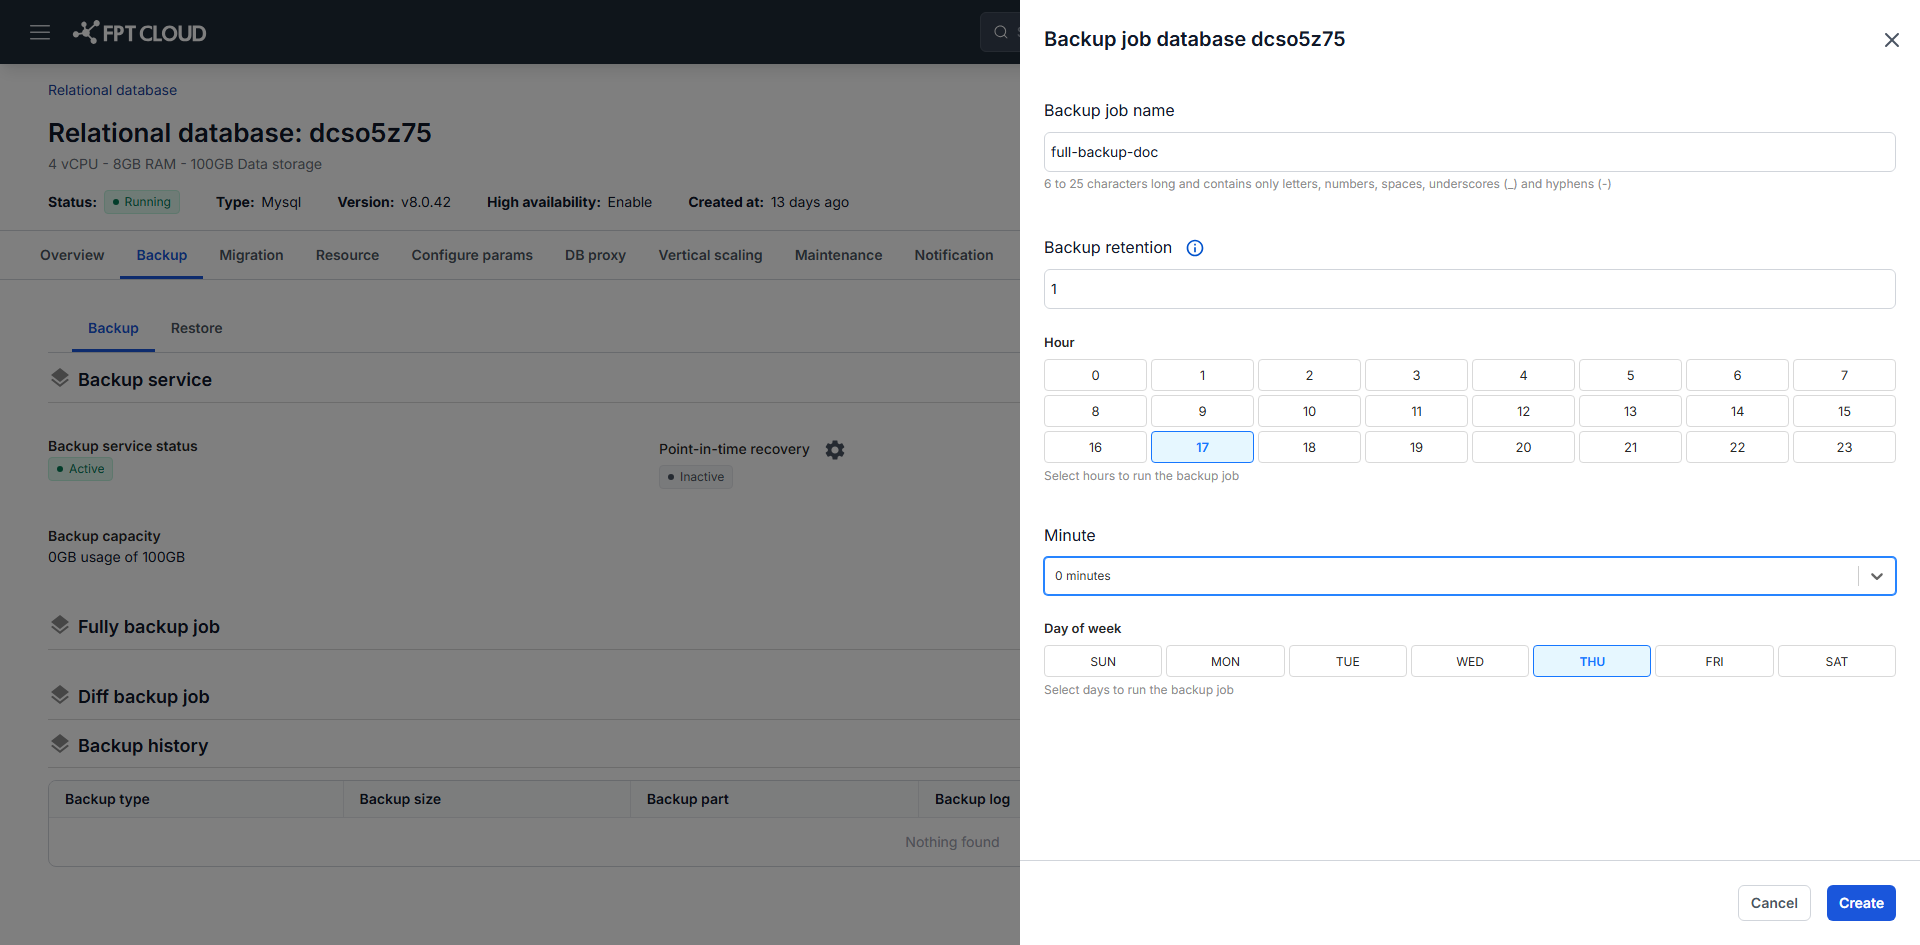Click the FPT Cloud logo
Viewport: 1920px width, 945px height.
tap(140, 33)
